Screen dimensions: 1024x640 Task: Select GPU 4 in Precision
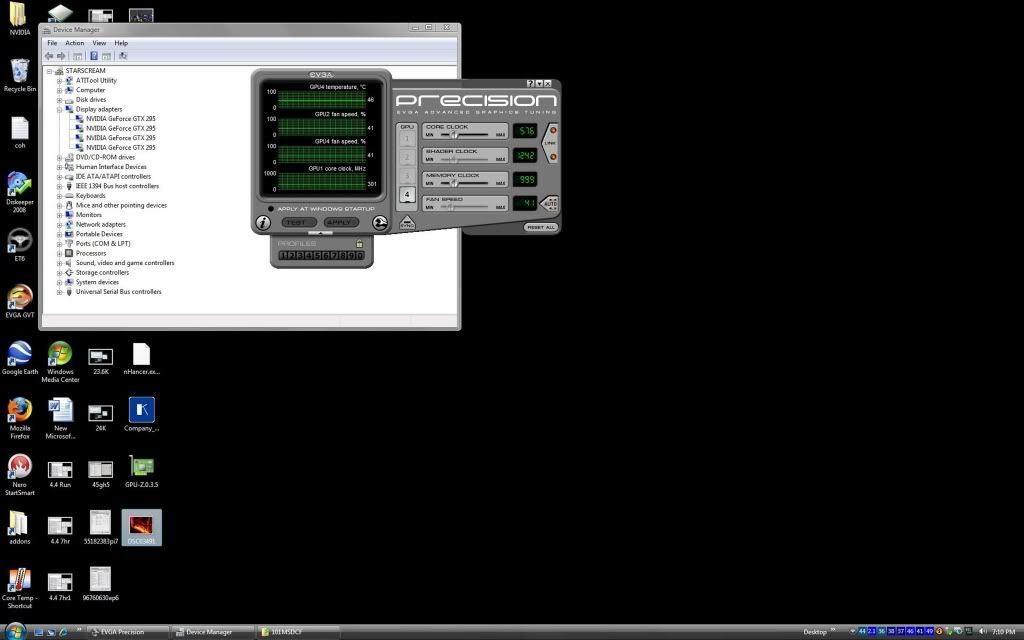coord(406,195)
